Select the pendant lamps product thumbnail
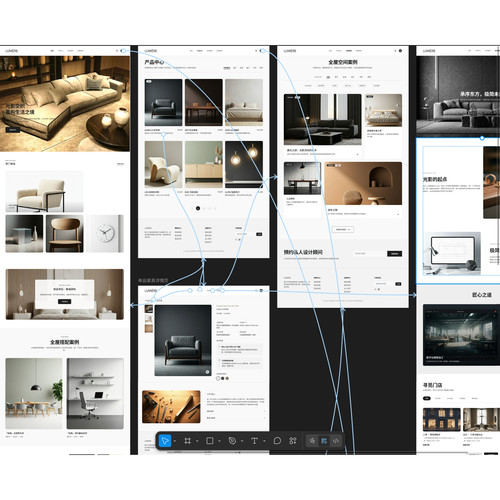Screen dimensions: 500x500 244,164
